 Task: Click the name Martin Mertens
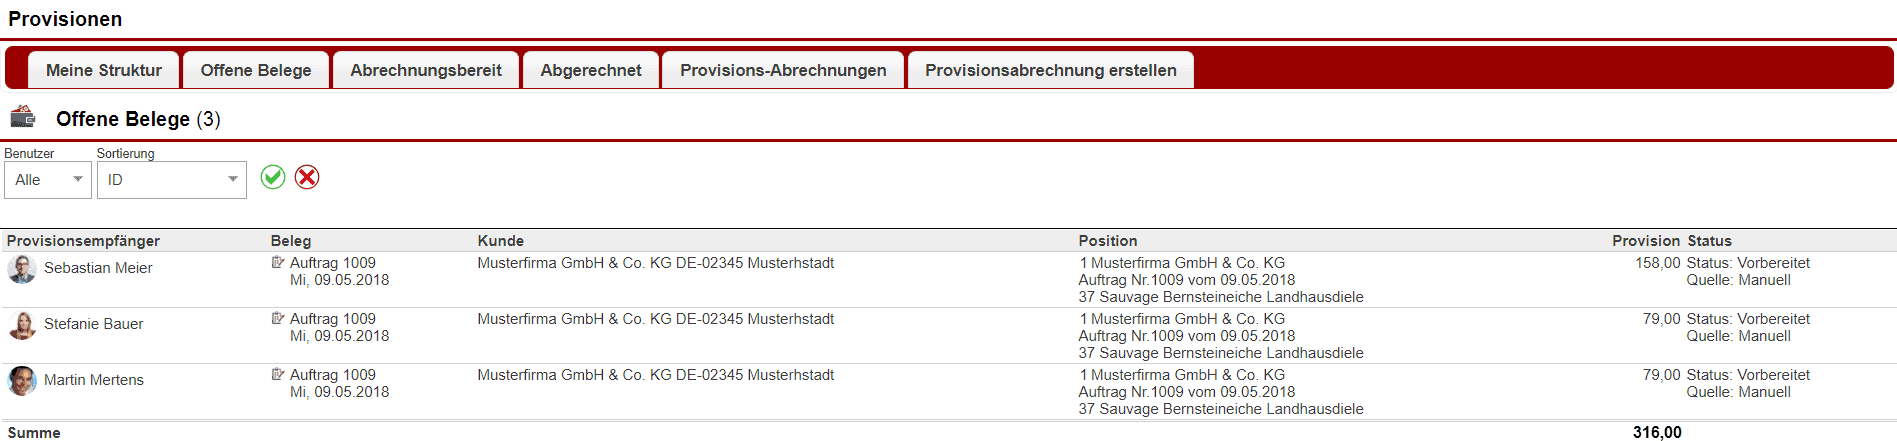(x=94, y=380)
